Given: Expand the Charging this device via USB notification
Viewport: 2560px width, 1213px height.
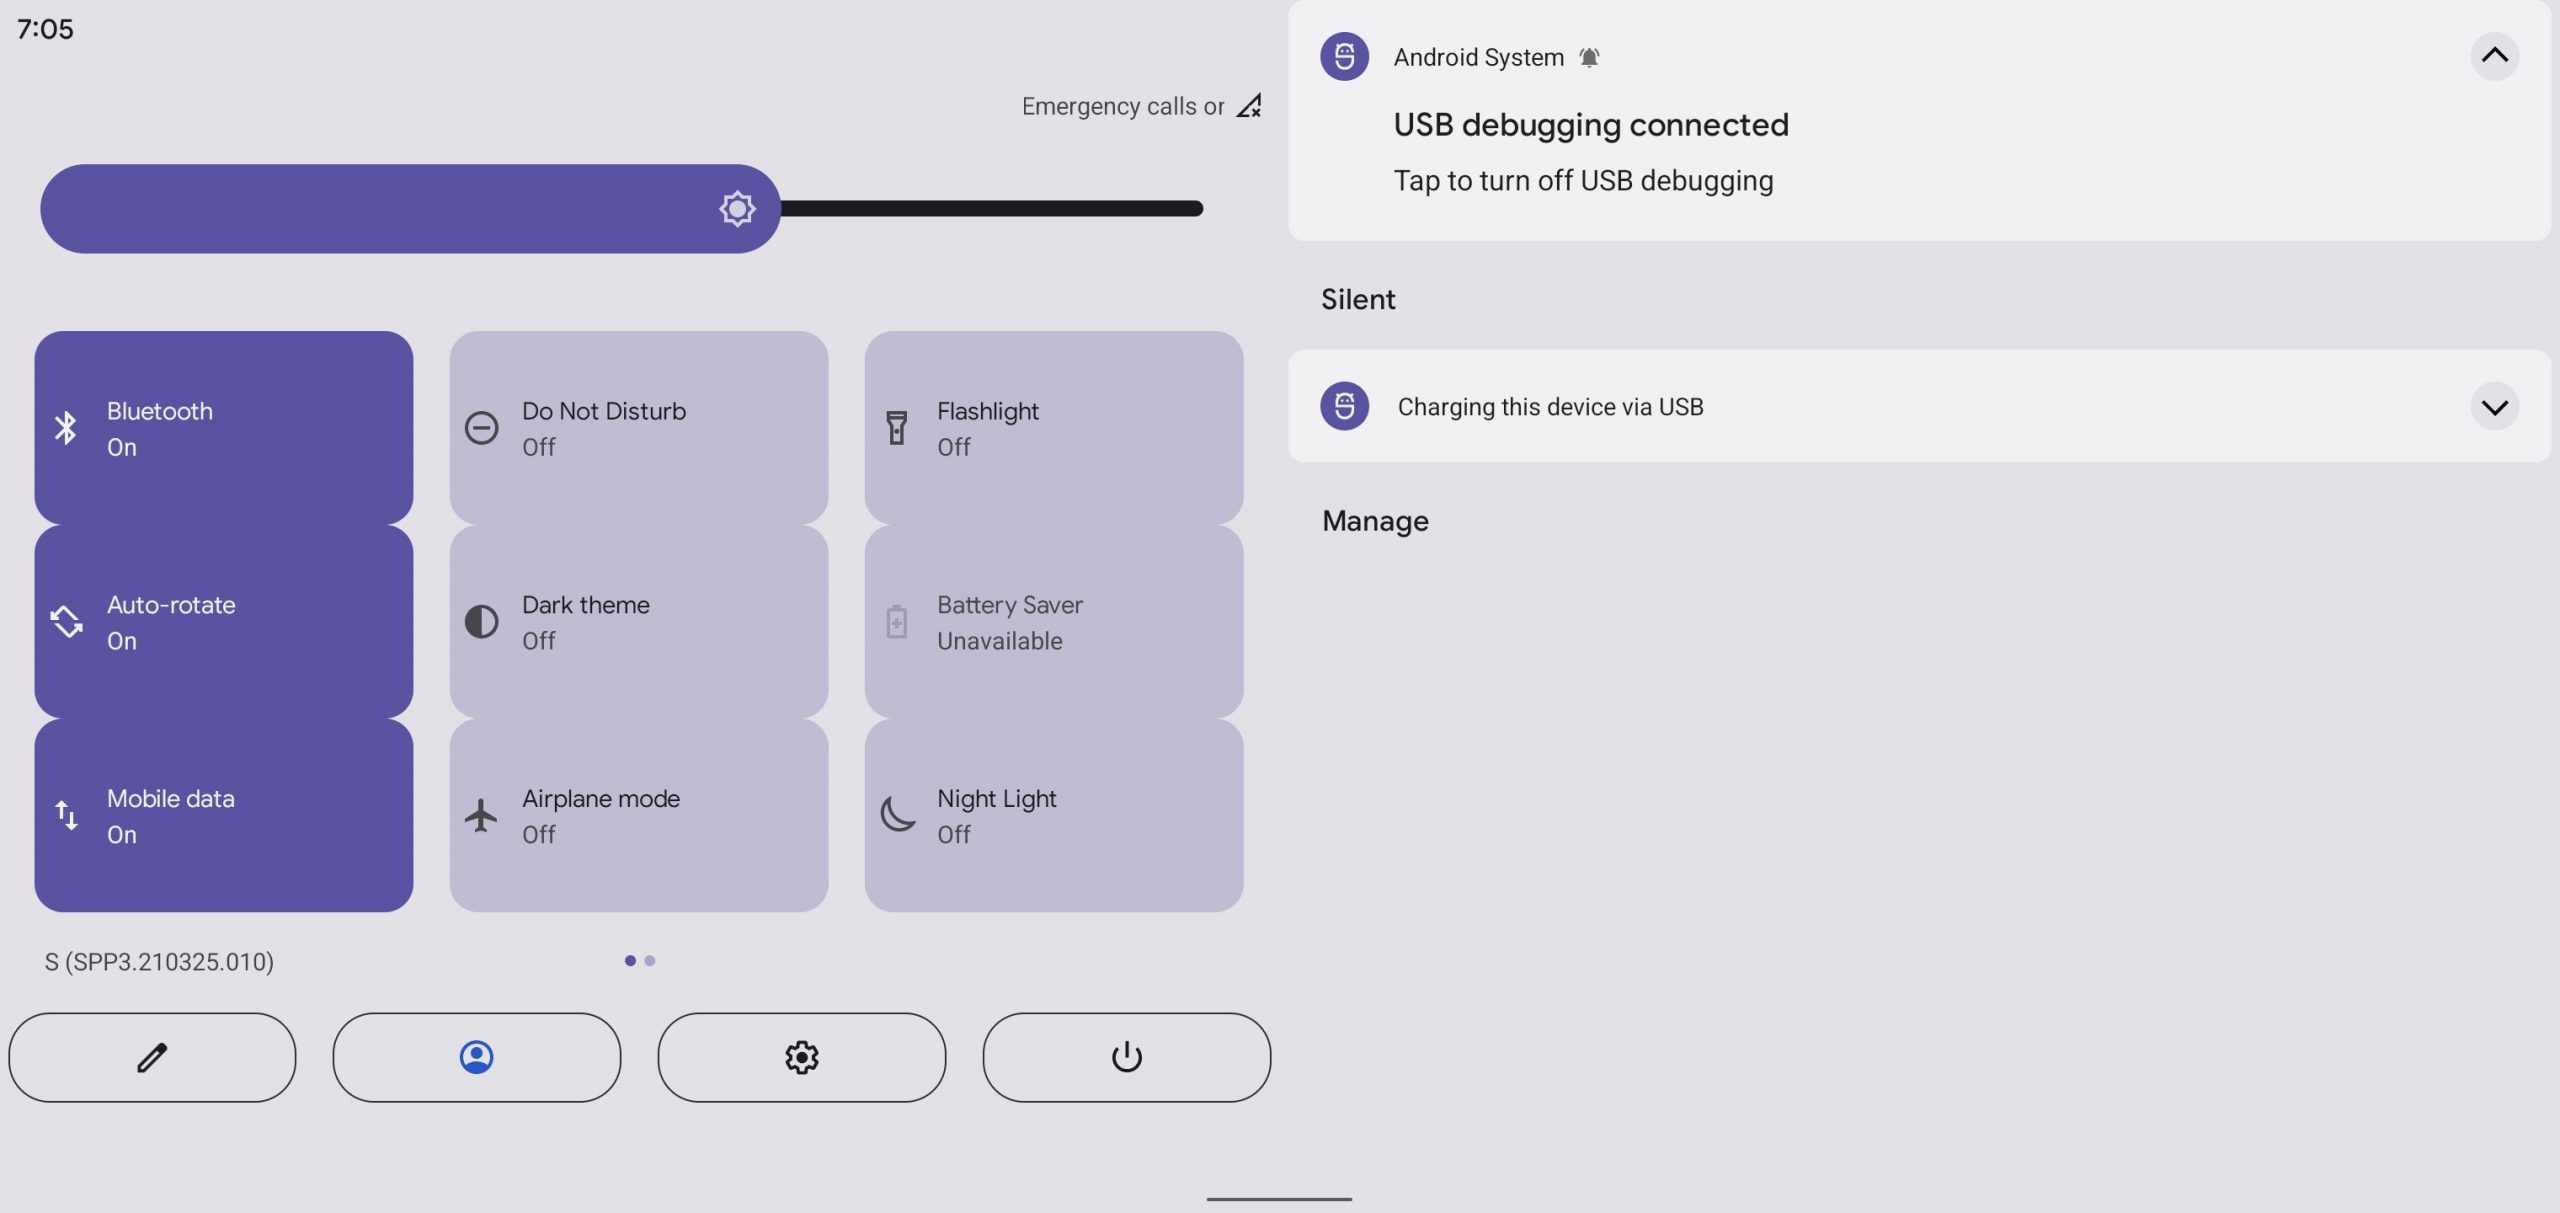Looking at the screenshot, I should pos(2494,406).
